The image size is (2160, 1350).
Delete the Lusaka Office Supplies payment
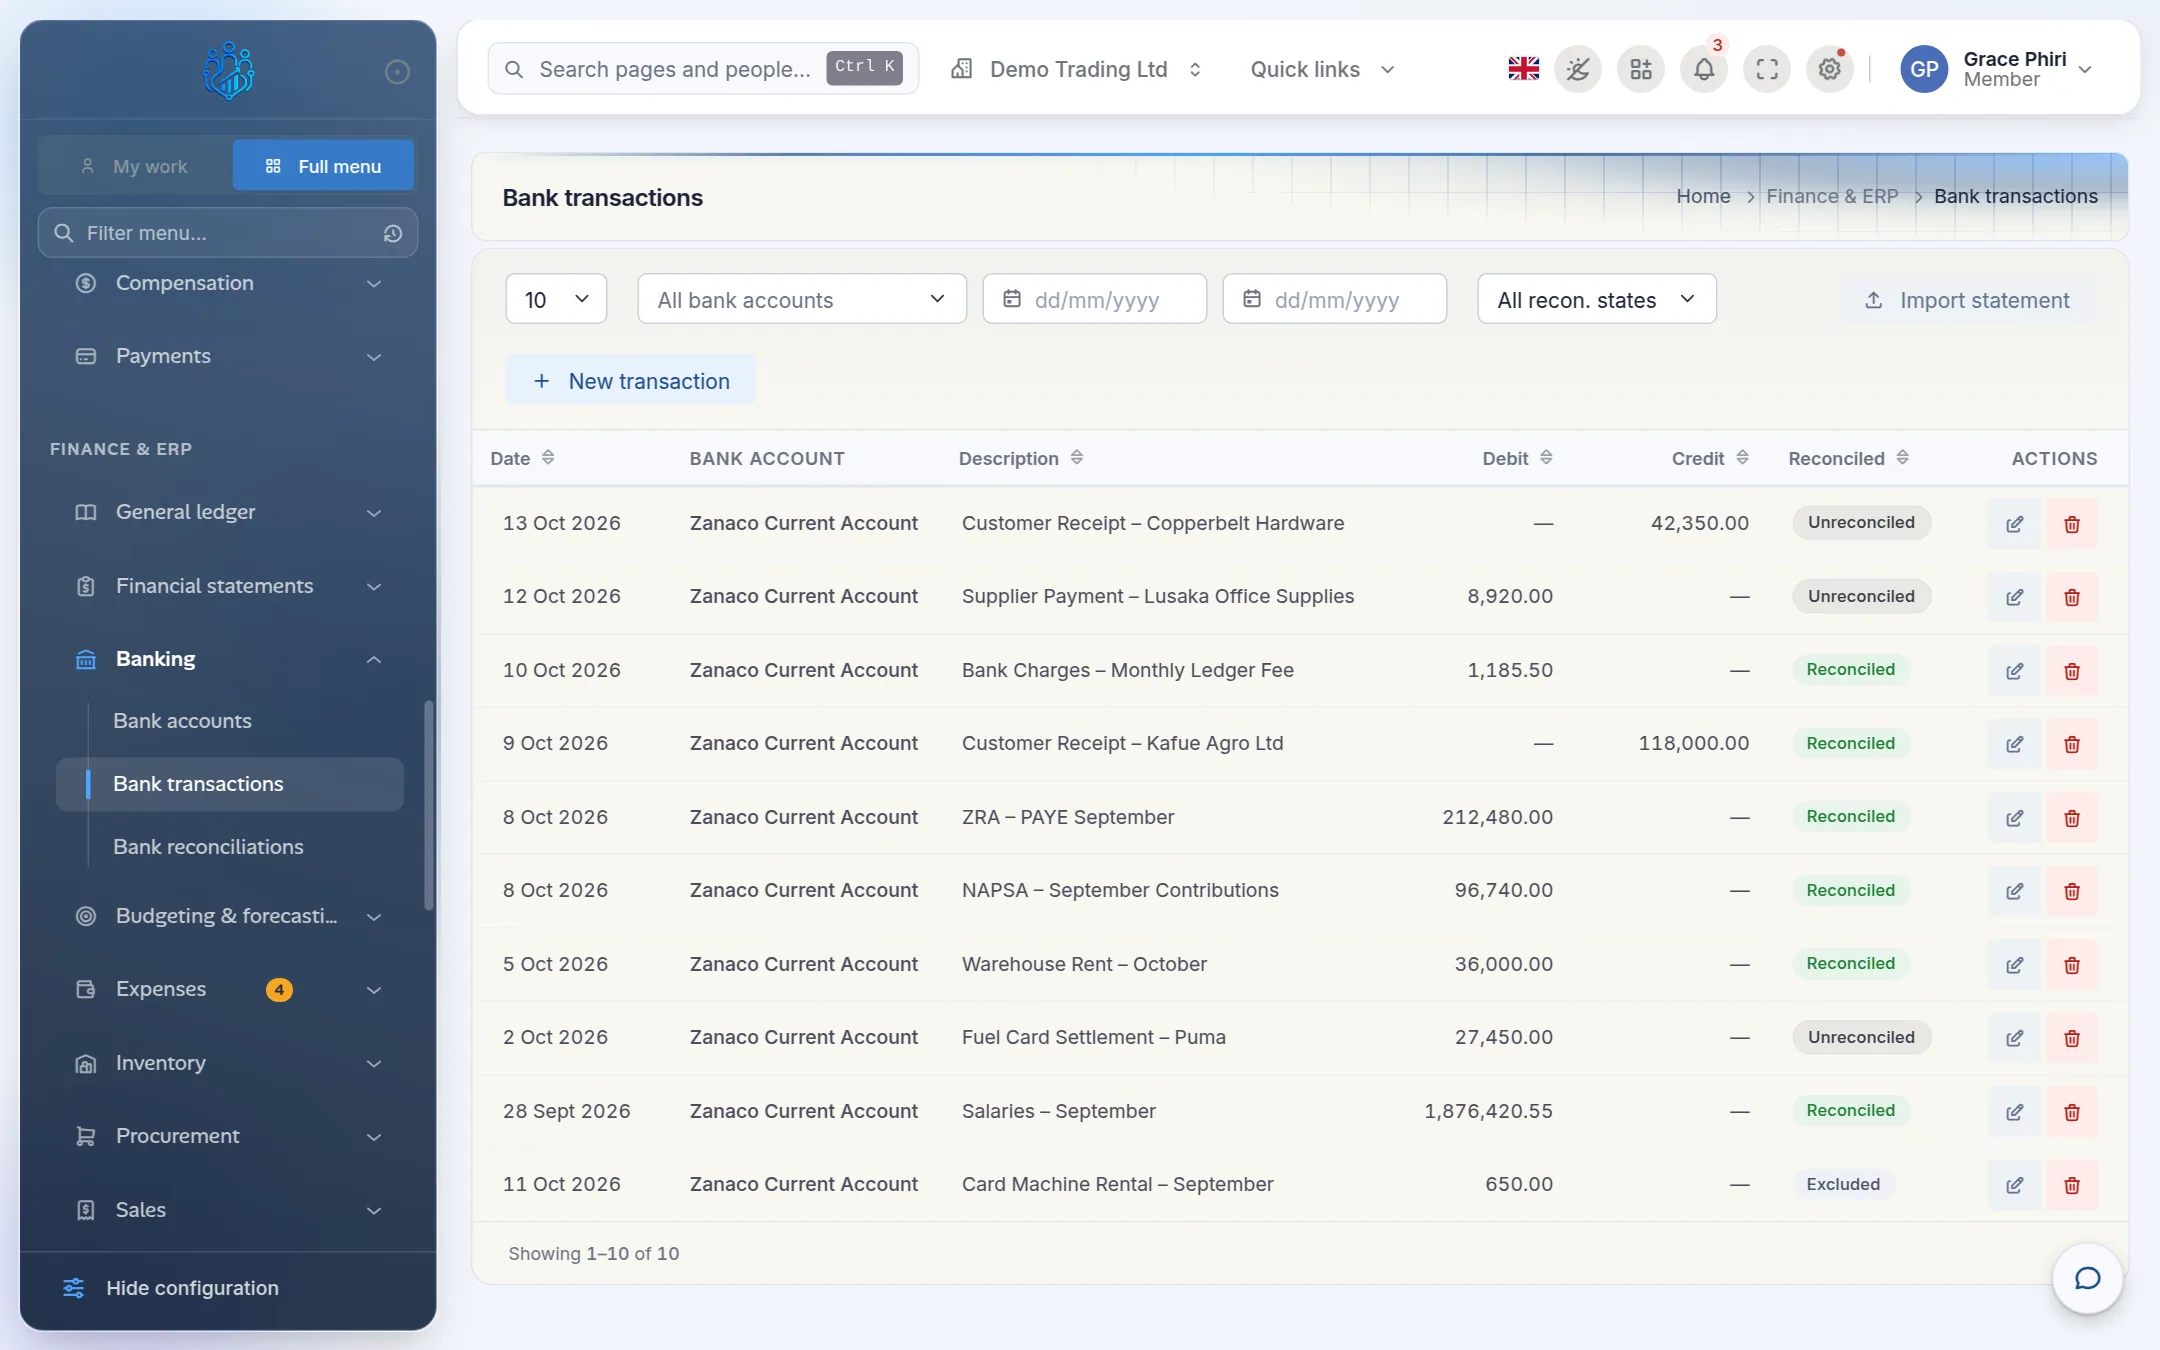click(2072, 597)
